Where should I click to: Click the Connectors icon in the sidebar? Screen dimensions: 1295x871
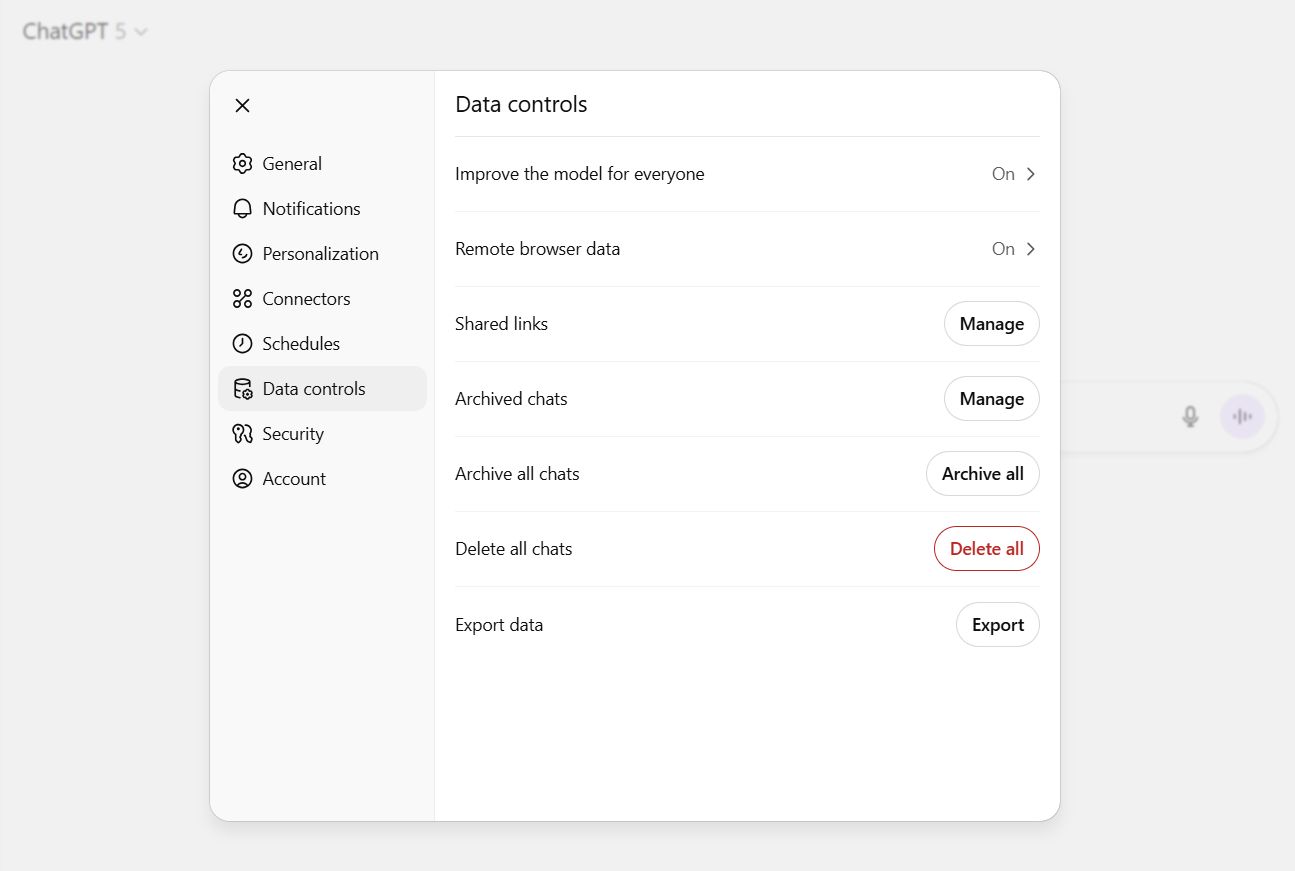click(242, 299)
